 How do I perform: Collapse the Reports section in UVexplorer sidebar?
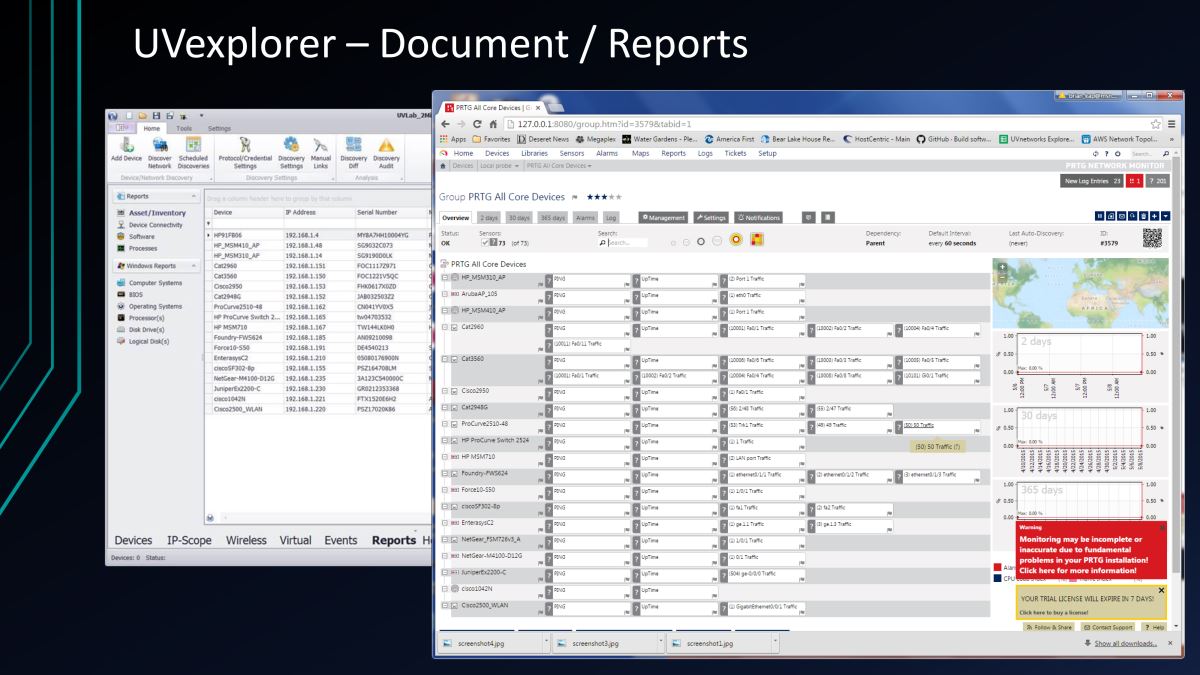coord(193,196)
